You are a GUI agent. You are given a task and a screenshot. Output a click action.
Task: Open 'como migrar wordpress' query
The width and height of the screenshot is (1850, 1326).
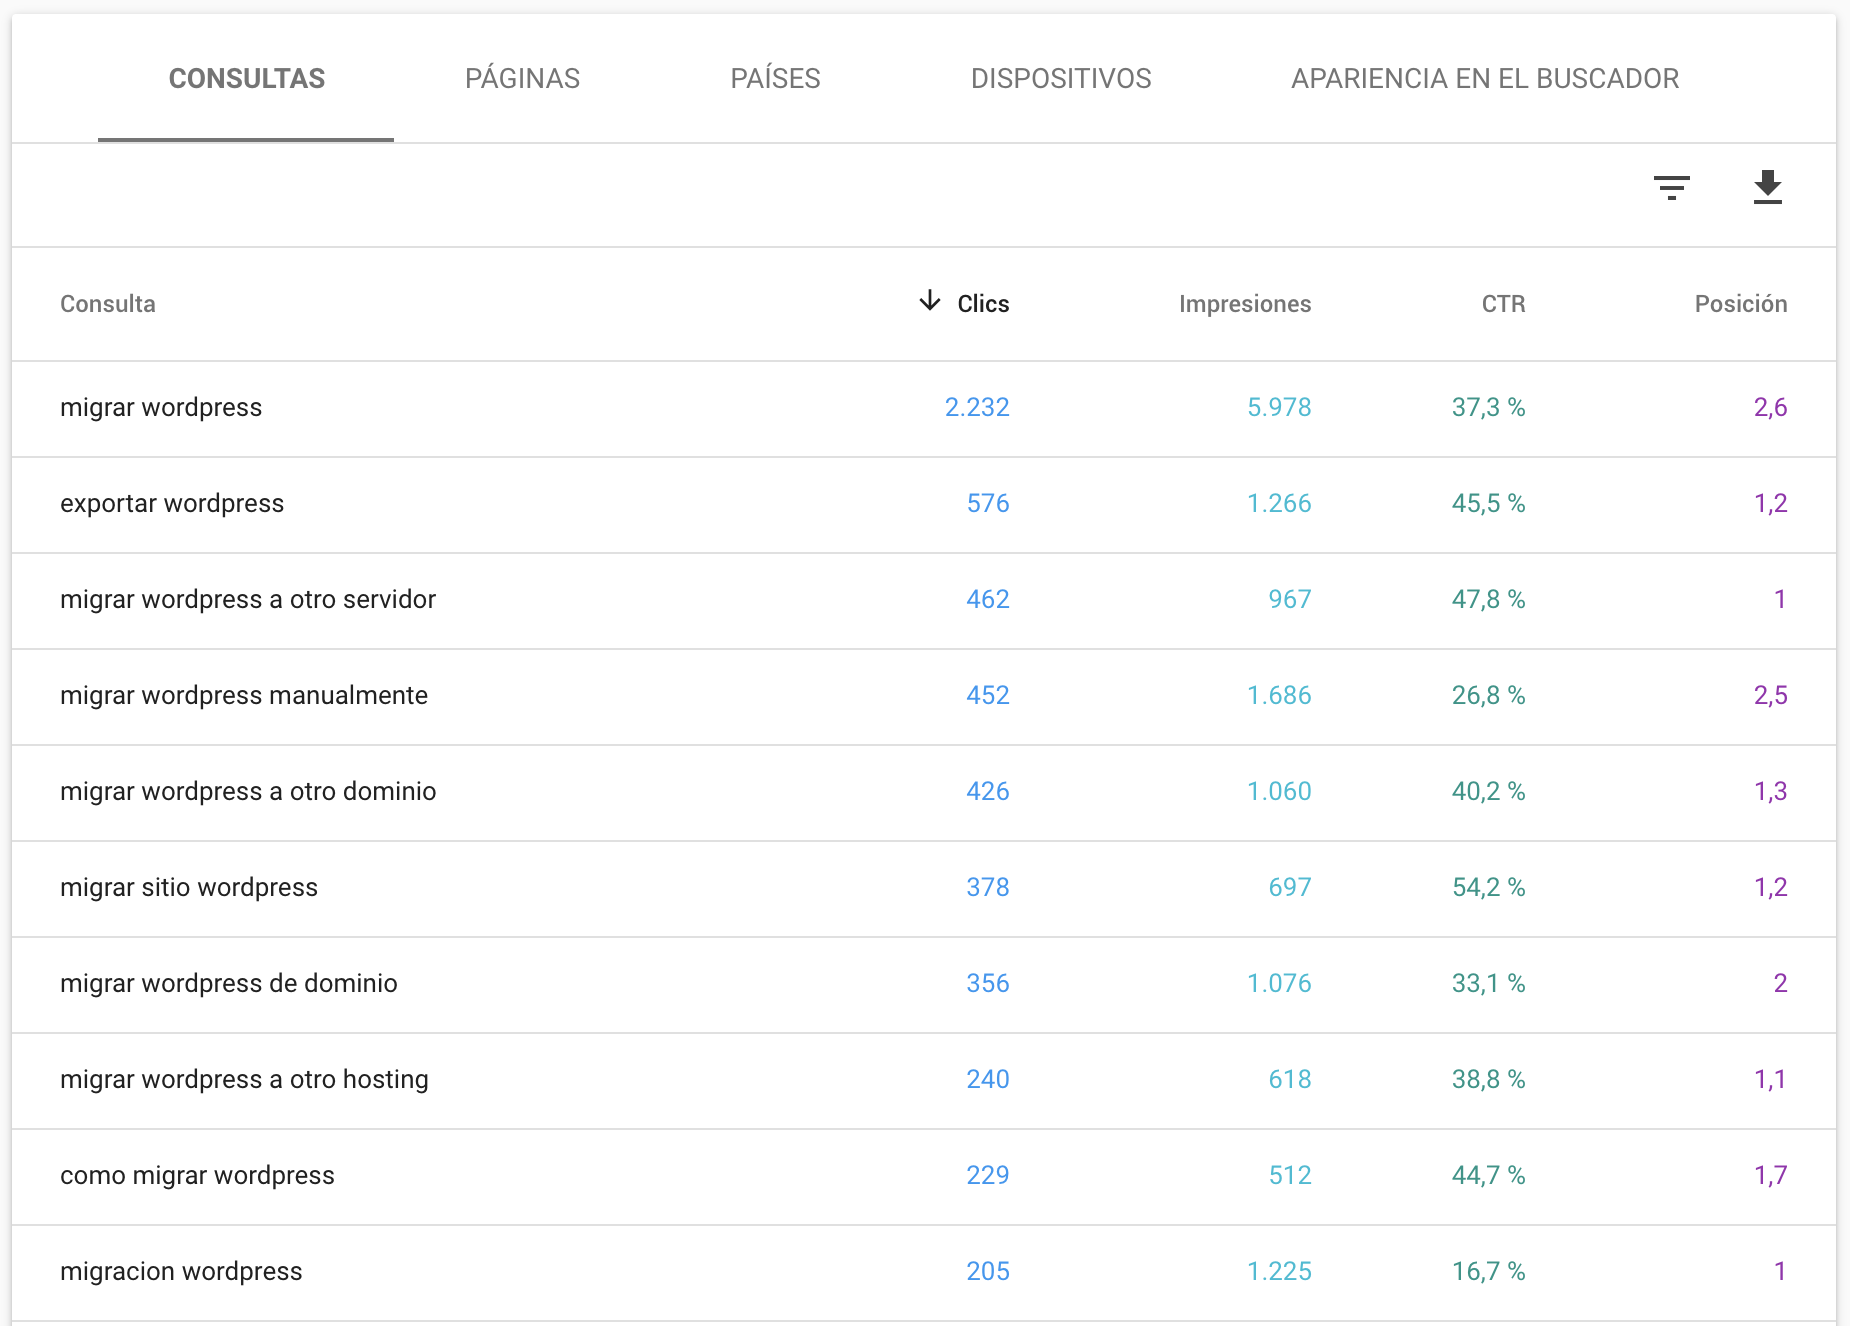click(x=197, y=1175)
